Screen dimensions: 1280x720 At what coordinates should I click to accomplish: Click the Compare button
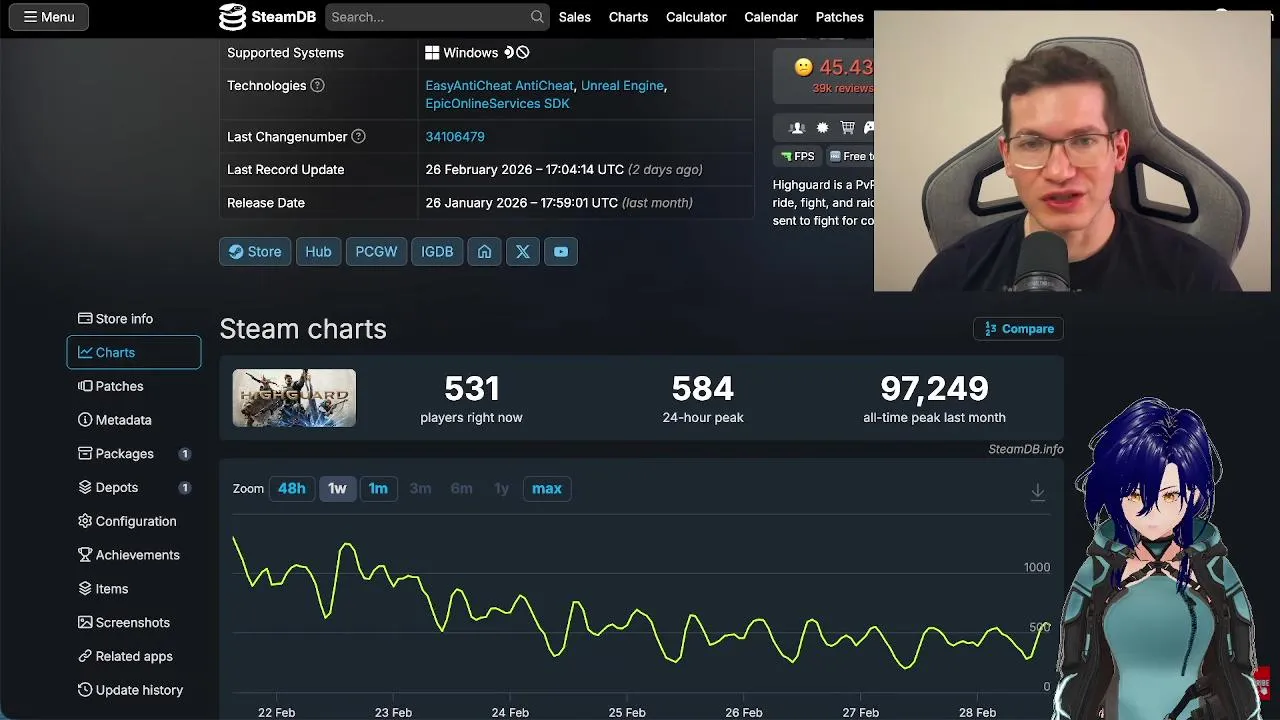pos(1019,329)
